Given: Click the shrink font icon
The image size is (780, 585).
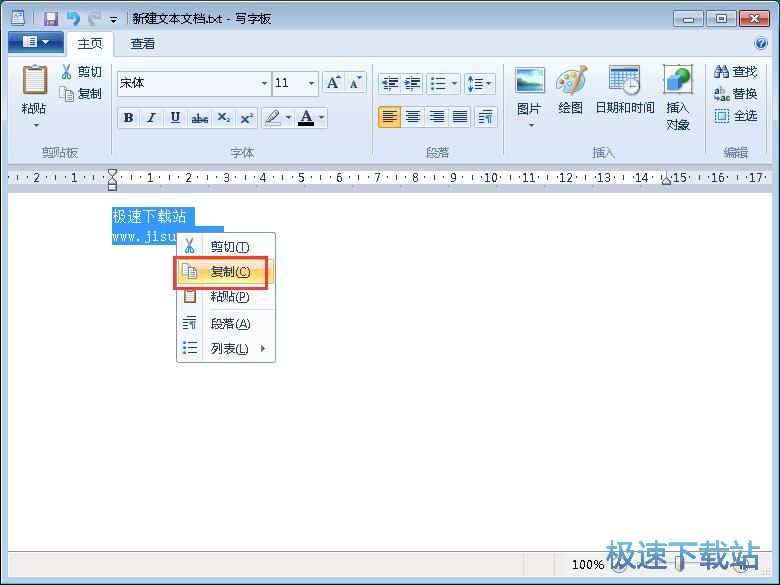Looking at the screenshot, I should (x=355, y=83).
